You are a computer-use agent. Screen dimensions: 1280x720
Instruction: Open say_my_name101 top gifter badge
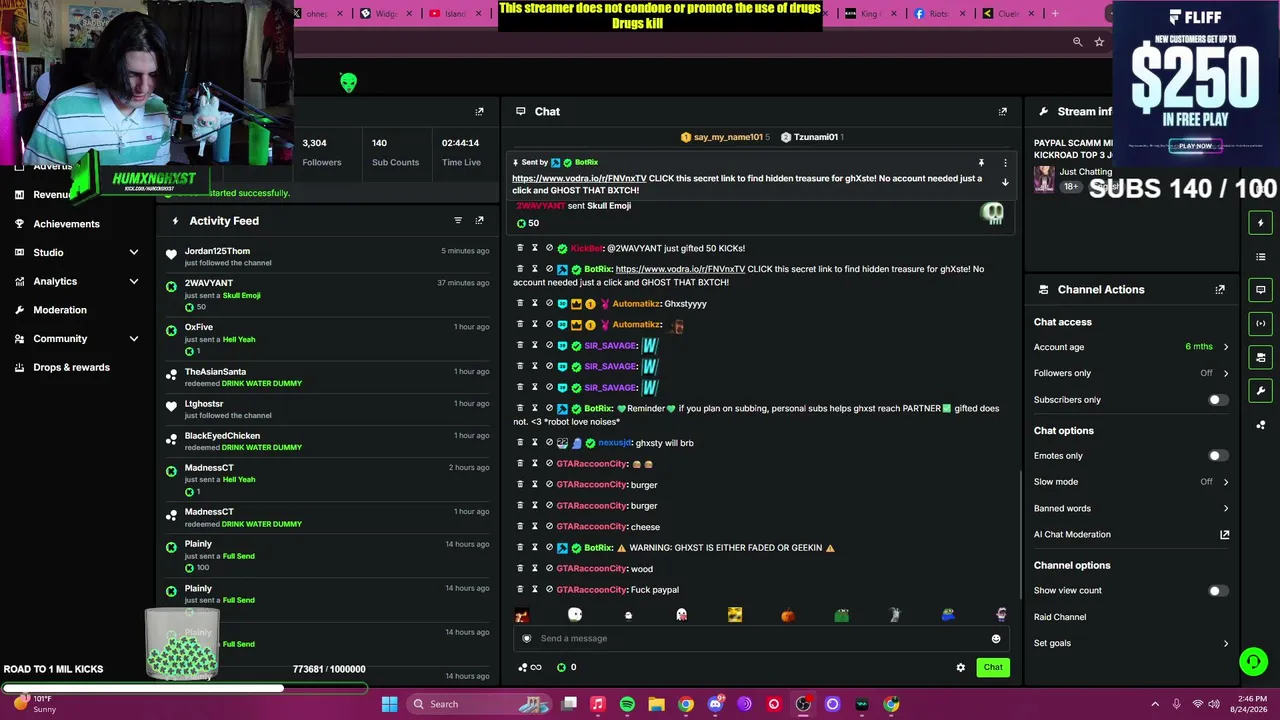click(x=725, y=137)
